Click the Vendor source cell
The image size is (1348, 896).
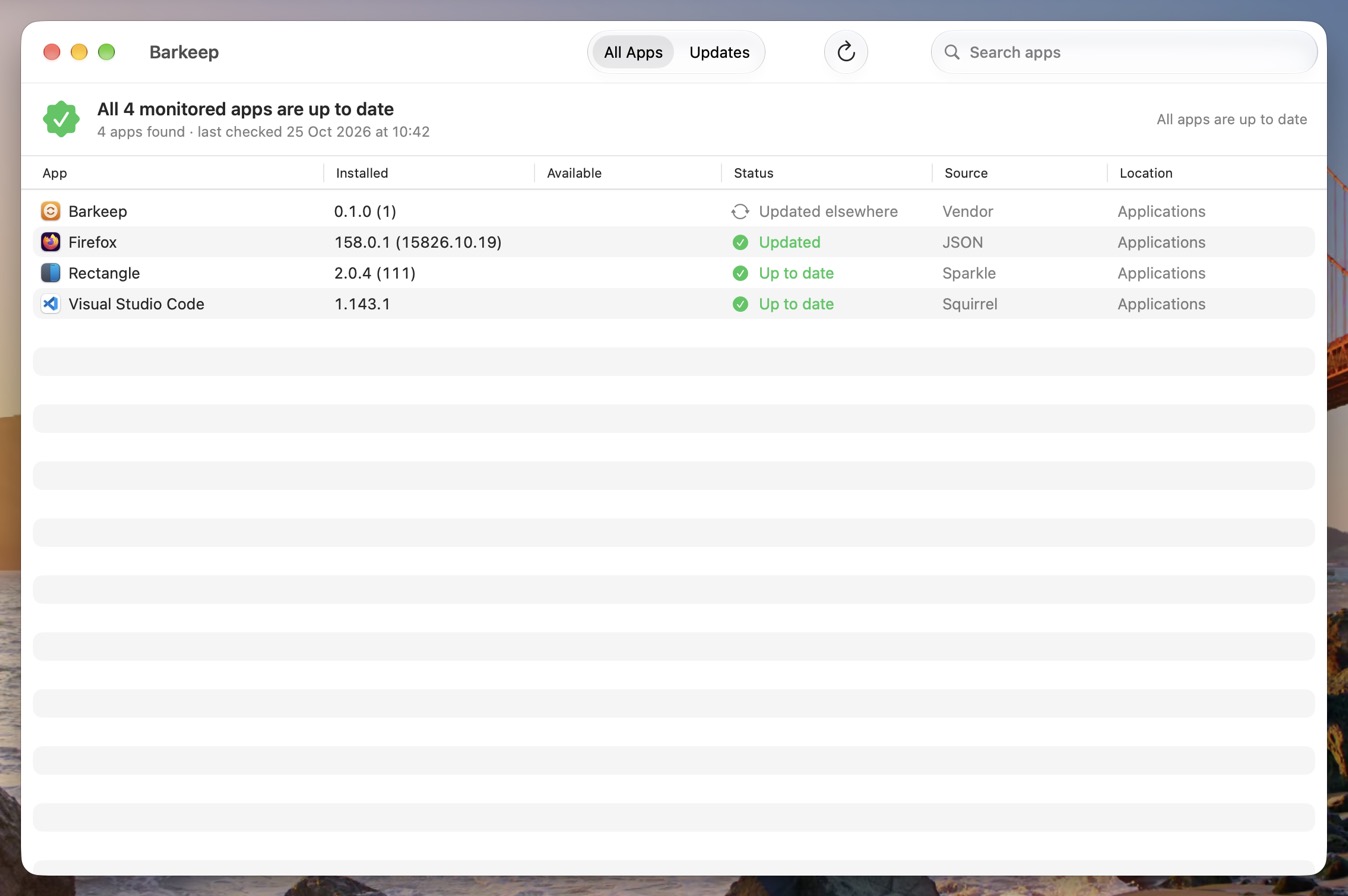point(968,211)
